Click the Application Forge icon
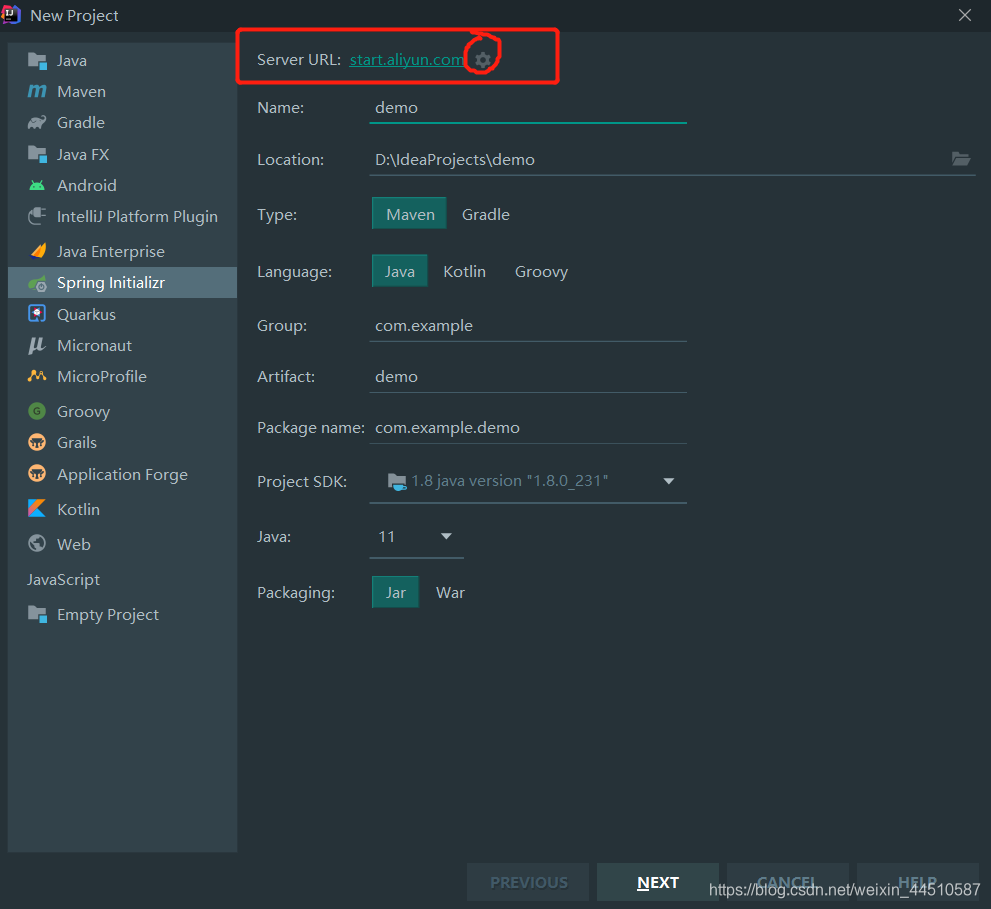This screenshot has height=909, width=991. coord(37,473)
